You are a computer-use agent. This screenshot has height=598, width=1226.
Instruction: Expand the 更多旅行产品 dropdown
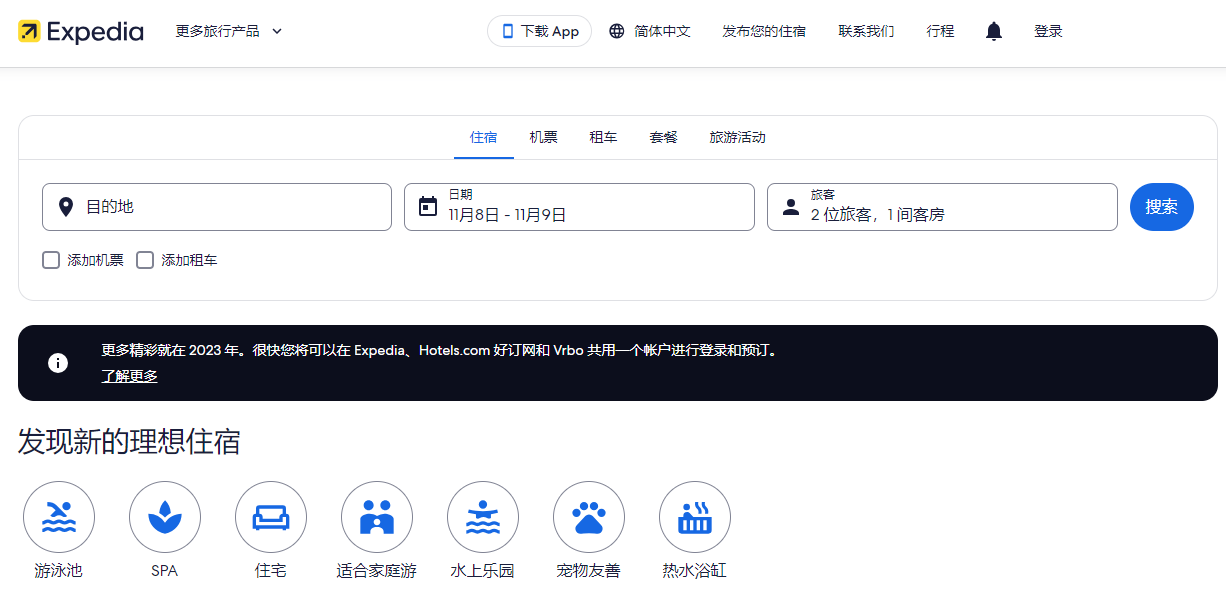[229, 31]
